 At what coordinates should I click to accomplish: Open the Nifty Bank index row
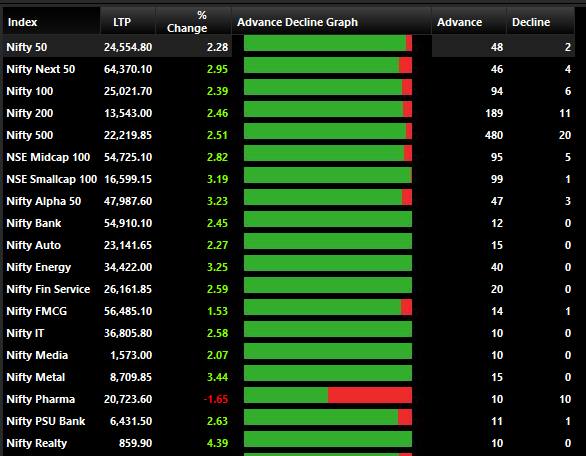289,223
